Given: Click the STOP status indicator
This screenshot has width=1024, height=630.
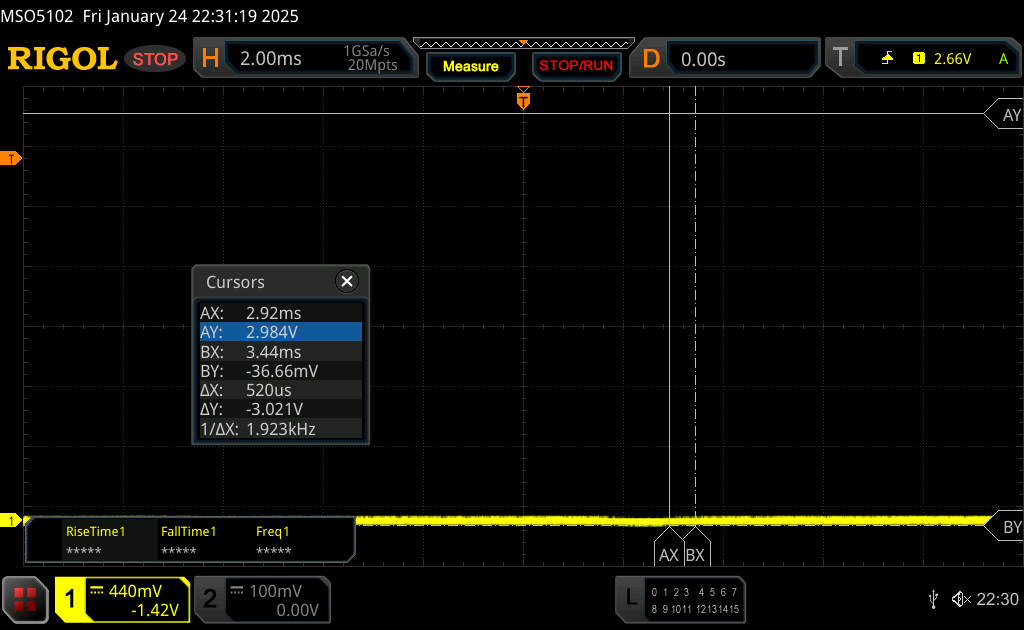Looking at the screenshot, I should (x=155, y=59).
